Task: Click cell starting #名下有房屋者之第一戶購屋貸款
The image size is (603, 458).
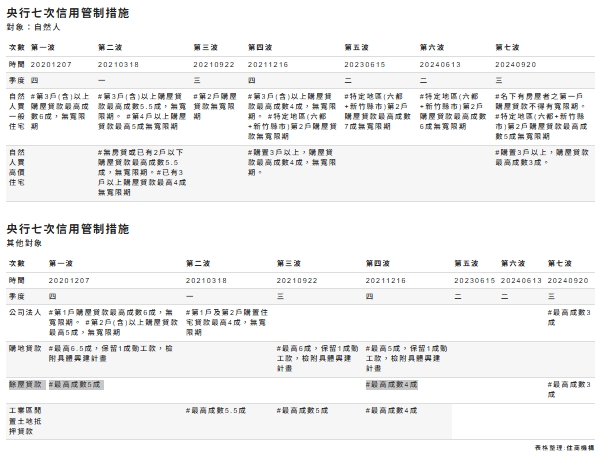Action: click(541, 116)
